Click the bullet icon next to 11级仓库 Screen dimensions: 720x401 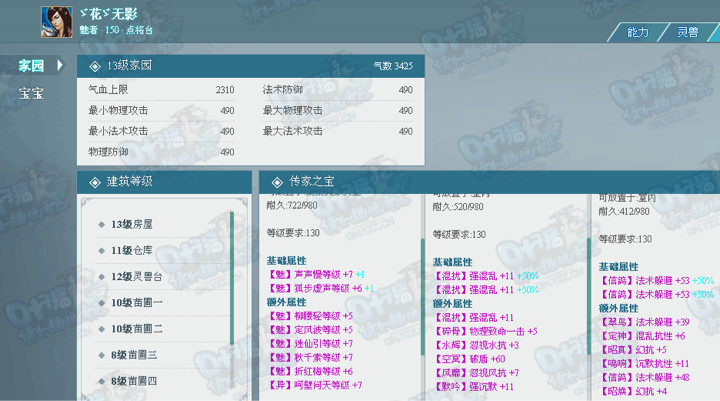(x=102, y=250)
